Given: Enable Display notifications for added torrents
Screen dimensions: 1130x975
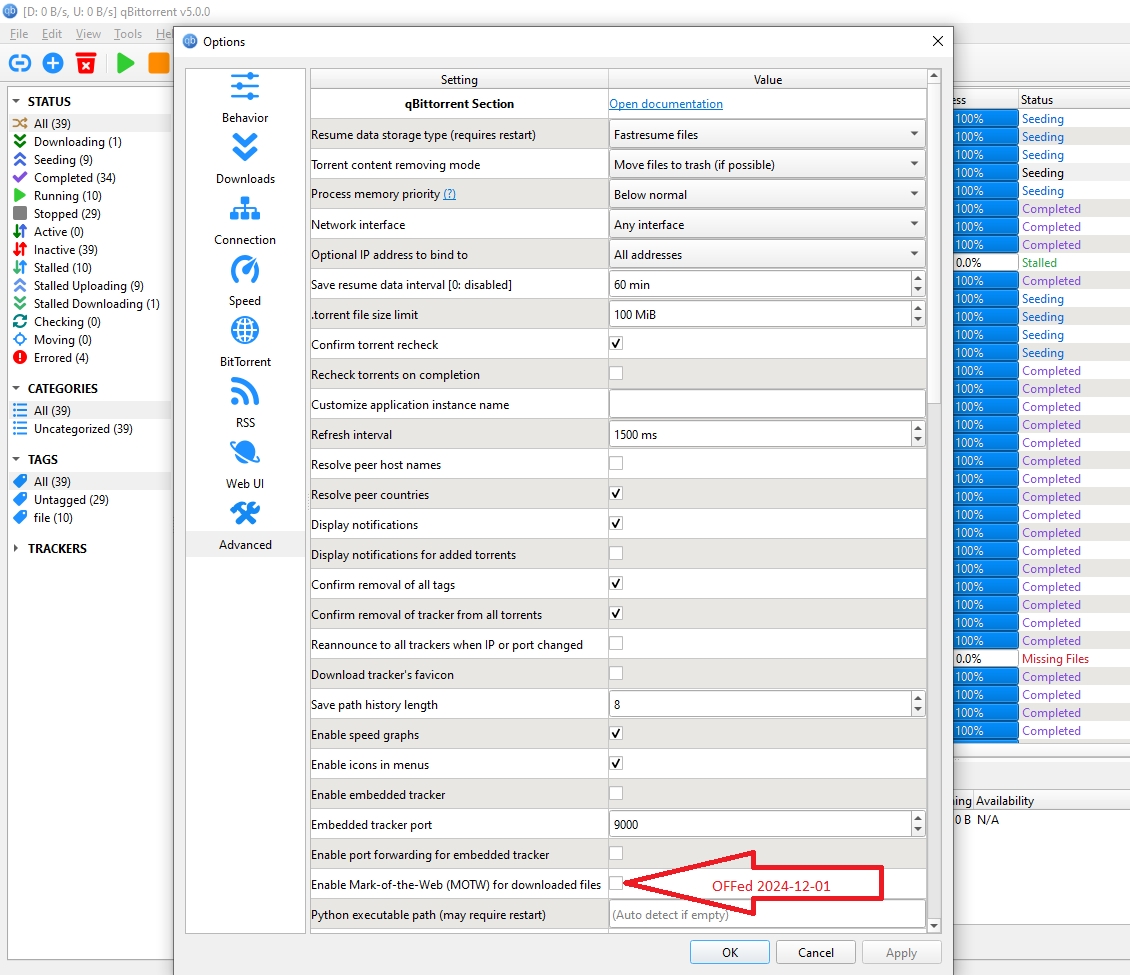Looking at the screenshot, I should [x=616, y=553].
